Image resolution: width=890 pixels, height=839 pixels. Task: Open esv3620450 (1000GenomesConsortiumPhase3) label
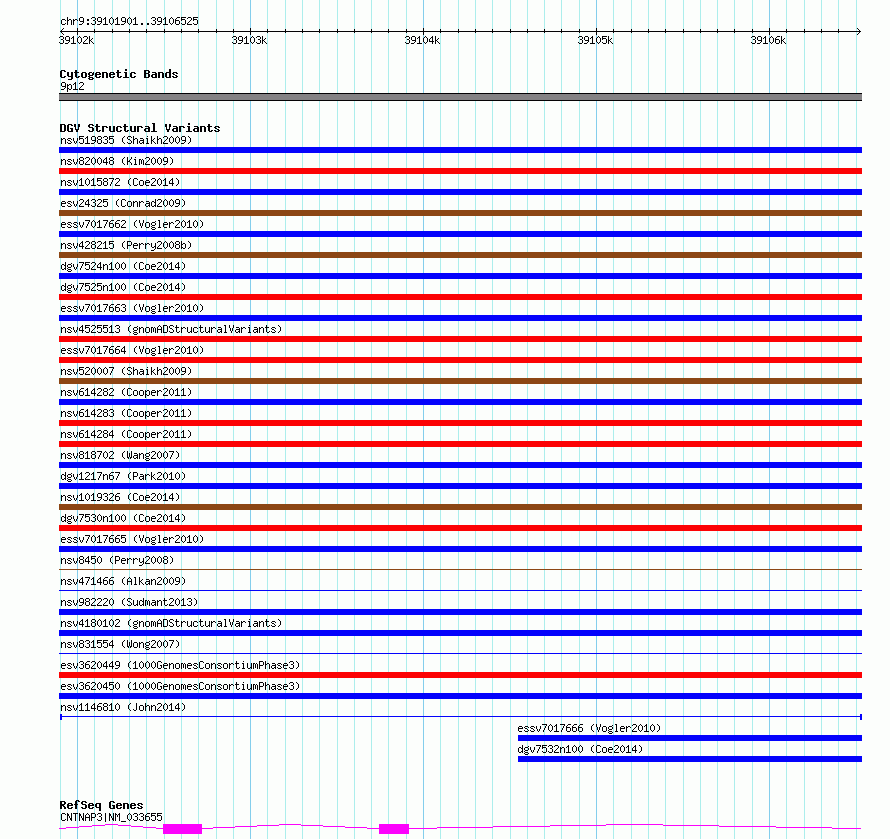pyautogui.click(x=180, y=686)
